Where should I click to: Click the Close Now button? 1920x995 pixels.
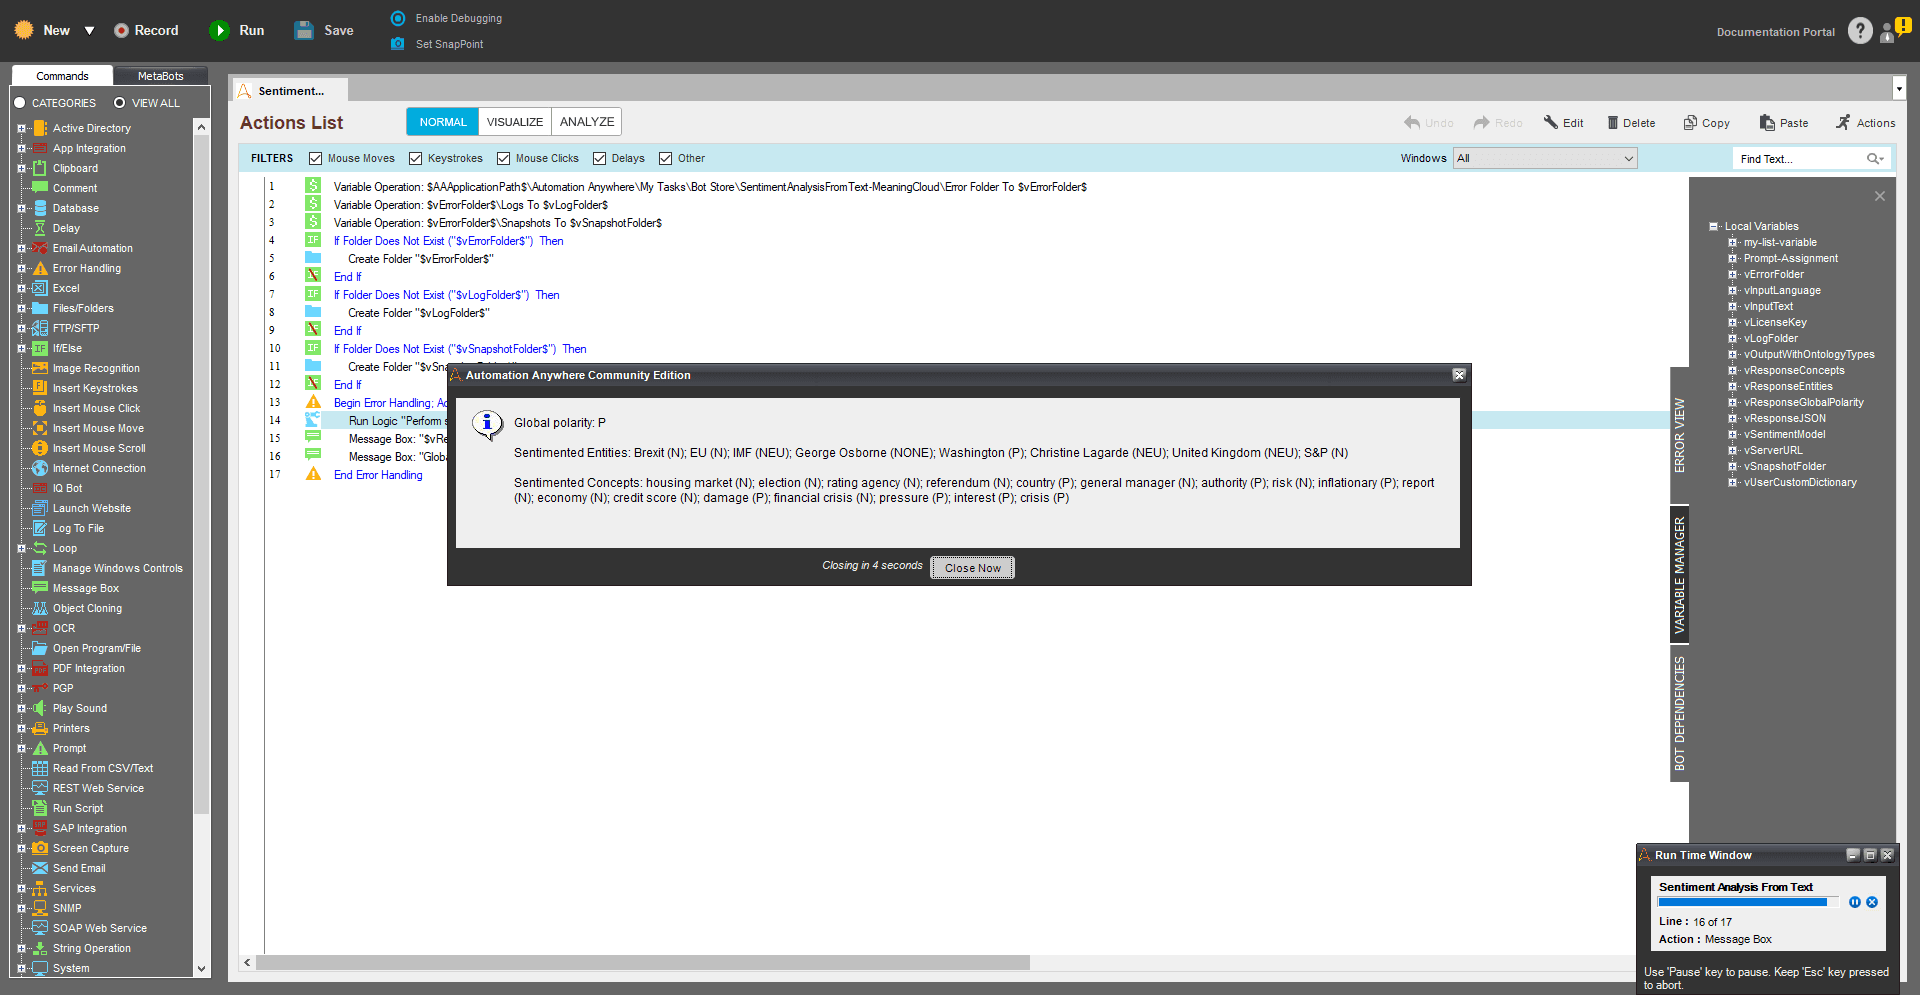(x=973, y=568)
